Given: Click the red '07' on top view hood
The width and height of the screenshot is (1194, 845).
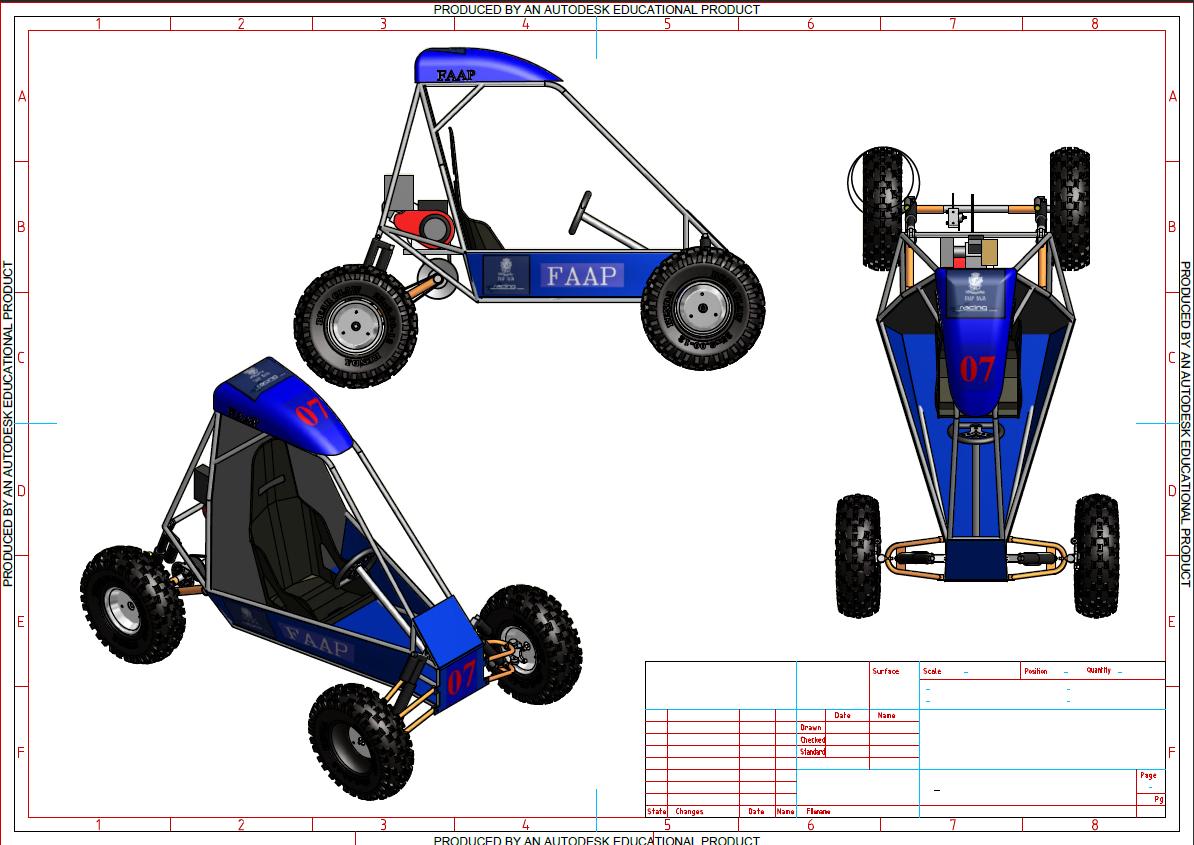Looking at the screenshot, I should 977,369.
